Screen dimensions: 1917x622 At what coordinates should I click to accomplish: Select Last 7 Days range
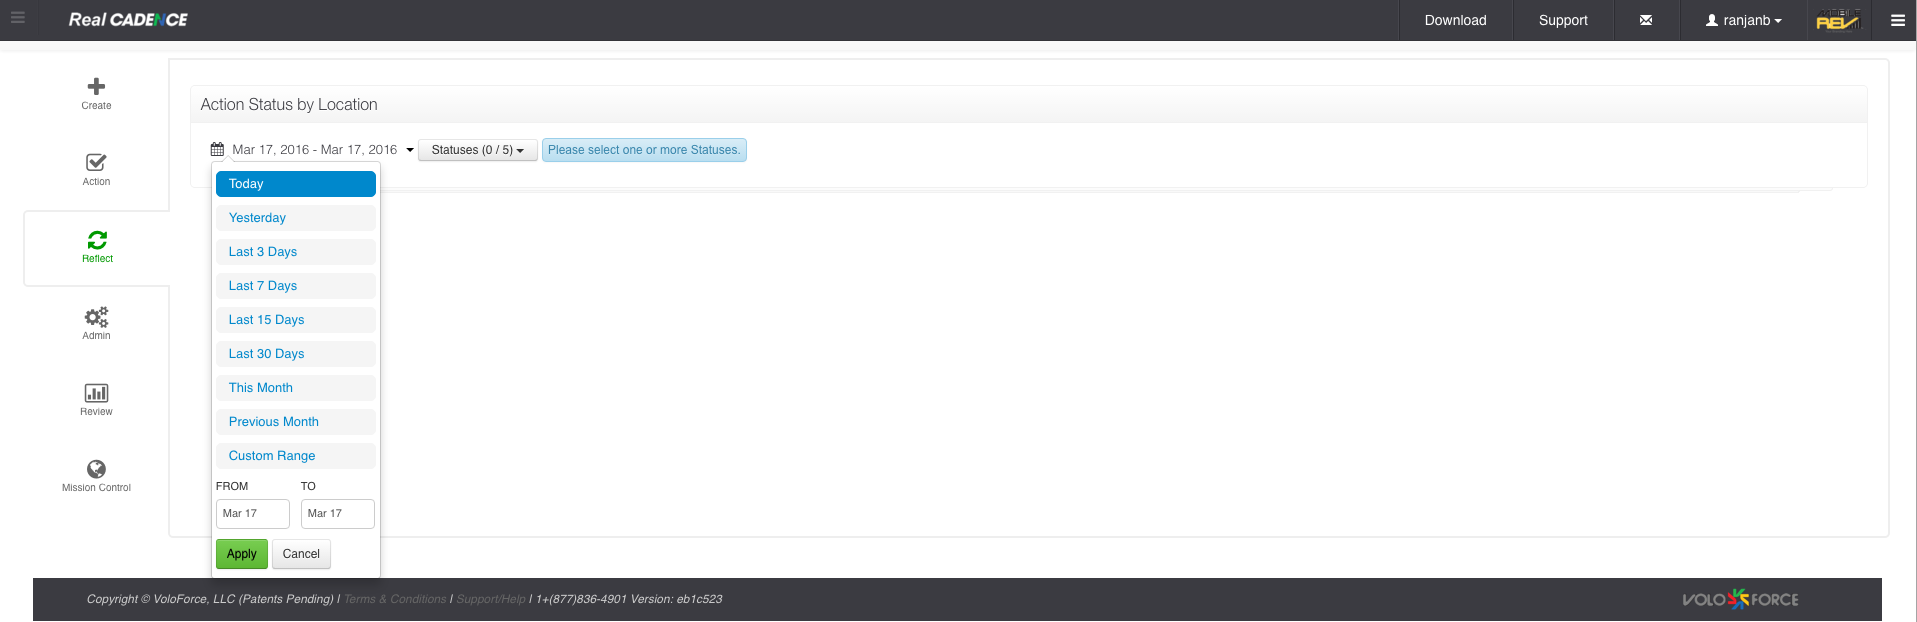pos(295,286)
